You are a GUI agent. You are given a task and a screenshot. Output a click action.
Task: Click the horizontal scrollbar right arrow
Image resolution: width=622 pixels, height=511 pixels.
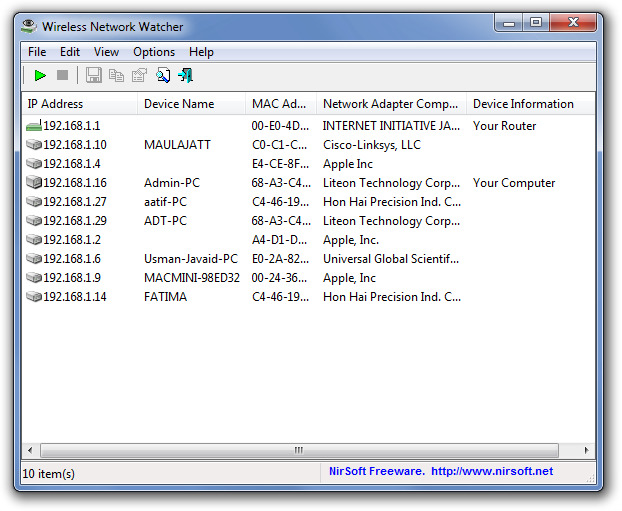tap(586, 450)
